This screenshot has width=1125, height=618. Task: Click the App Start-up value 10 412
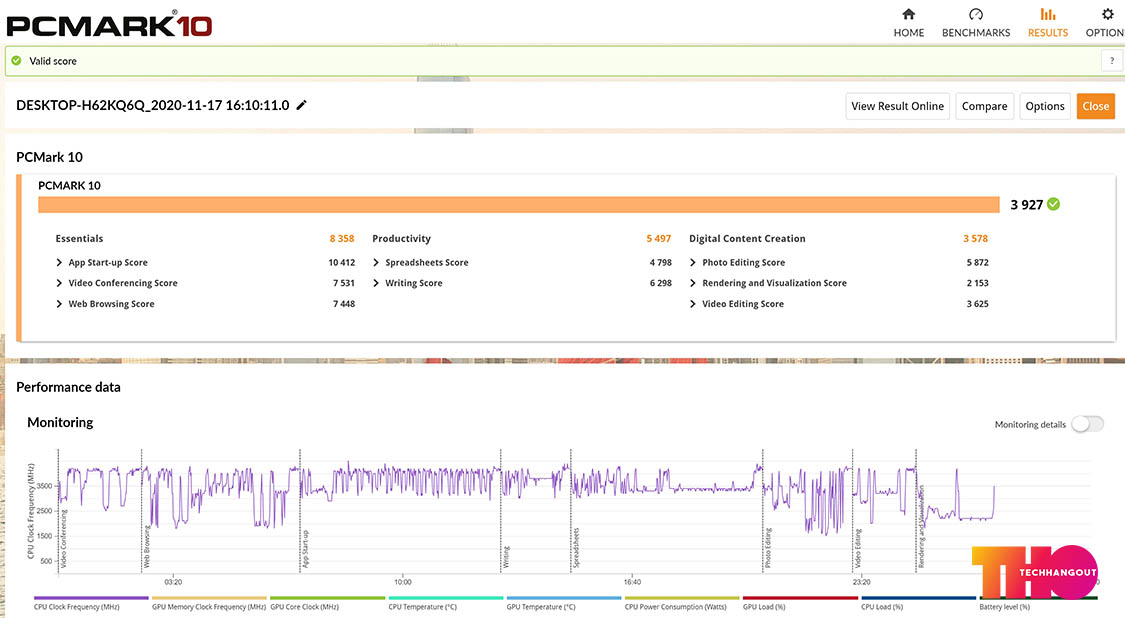click(342, 263)
